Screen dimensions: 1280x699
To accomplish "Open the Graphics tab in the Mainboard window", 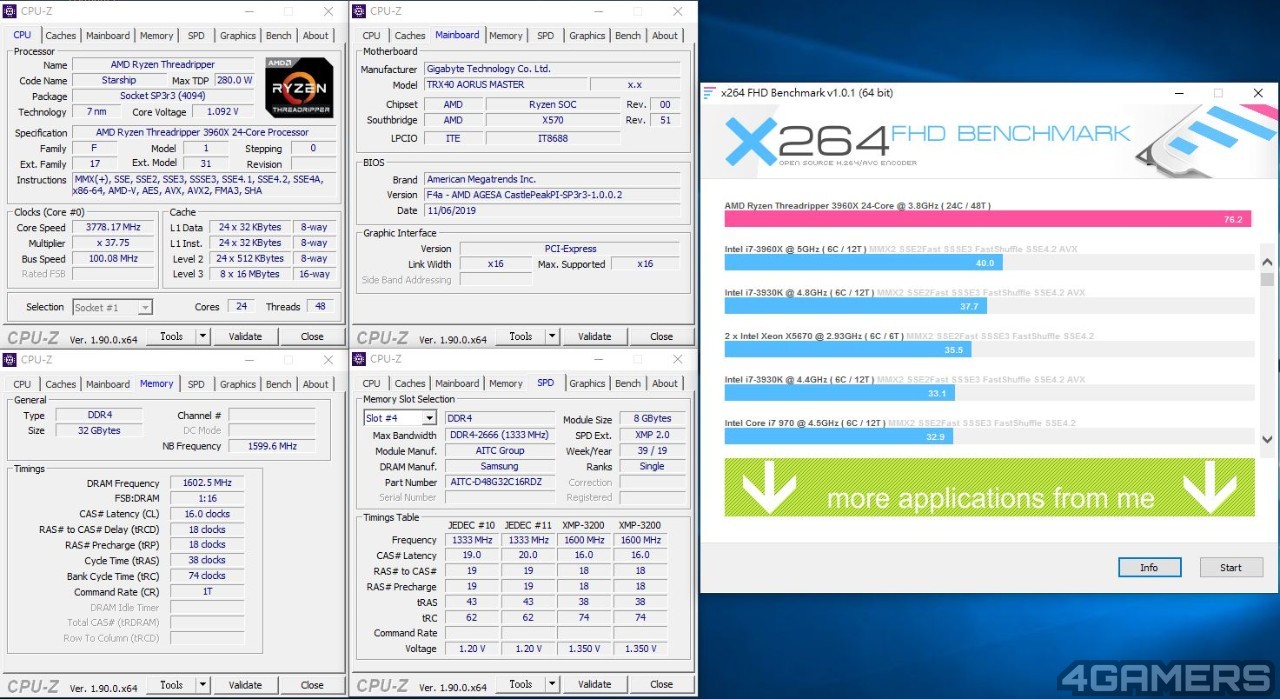I will point(587,35).
